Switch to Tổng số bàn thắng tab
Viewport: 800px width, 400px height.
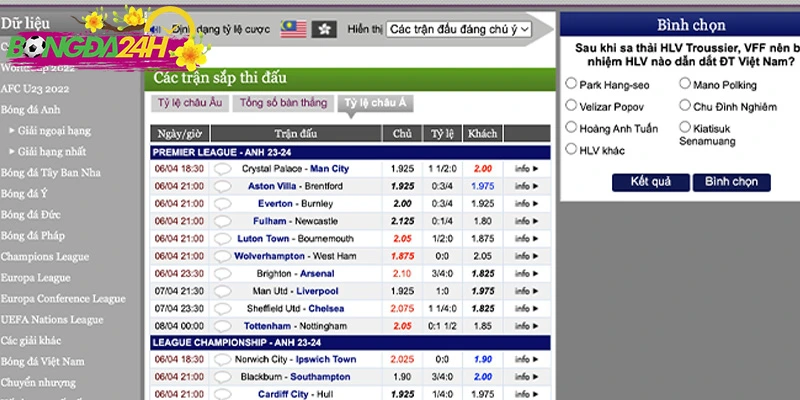click(x=283, y=103)
